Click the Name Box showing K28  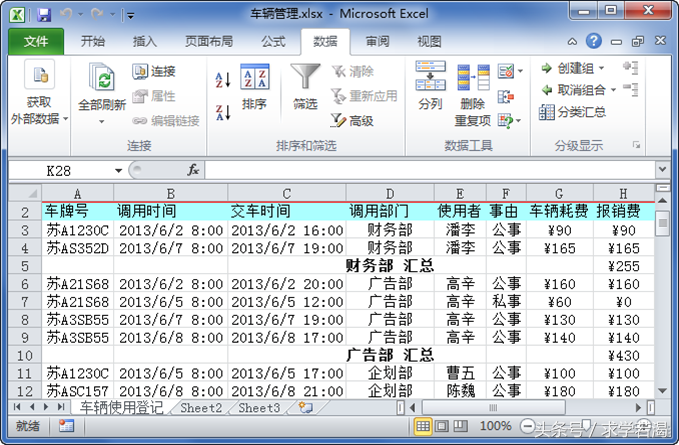click(59, 171)
